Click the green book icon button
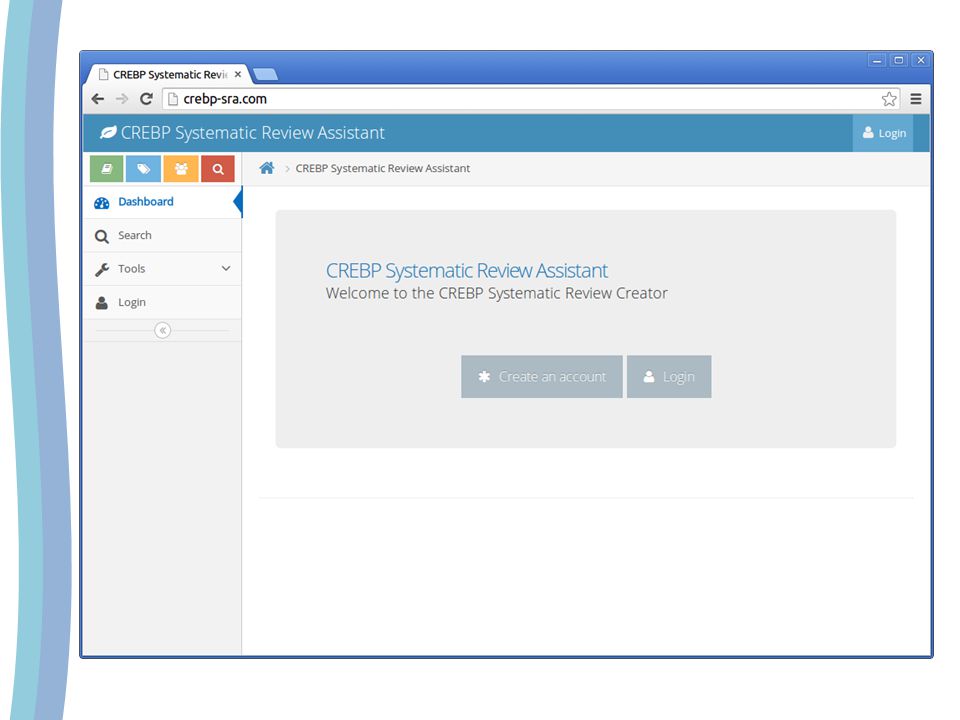 pos(107,168)
